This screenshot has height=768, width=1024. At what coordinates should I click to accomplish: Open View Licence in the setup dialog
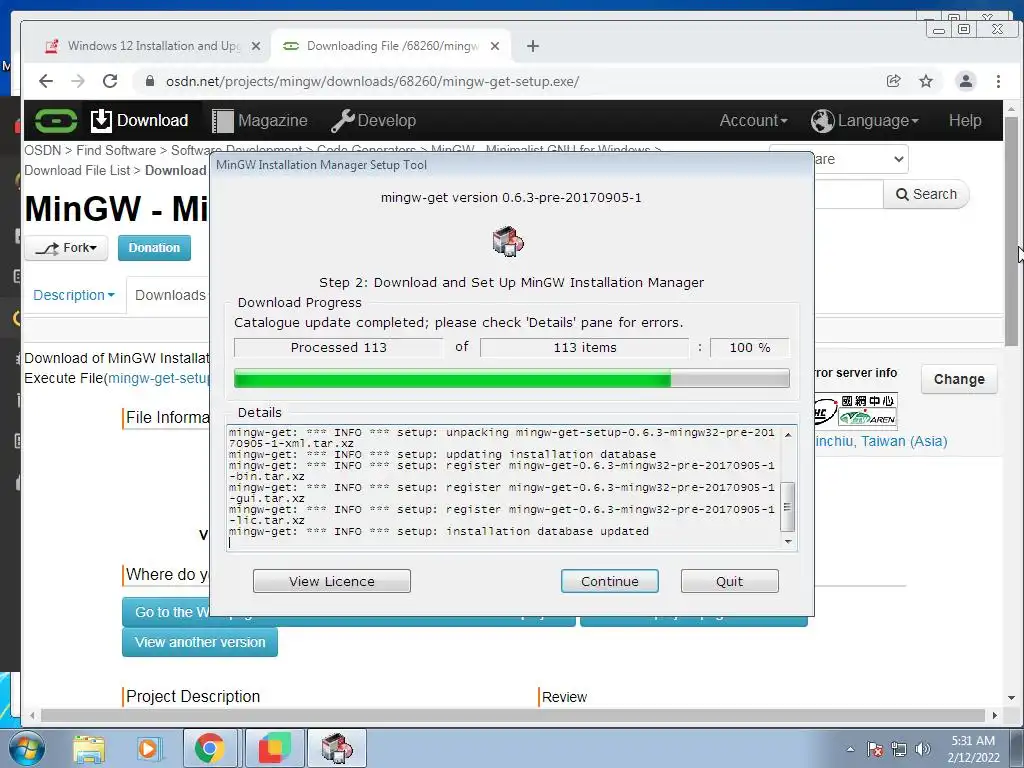332,581
